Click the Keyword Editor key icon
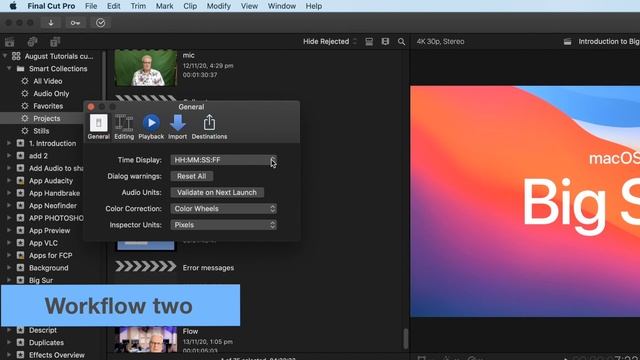The height and width of the screenshot is (360, 640). pos(76,23)
